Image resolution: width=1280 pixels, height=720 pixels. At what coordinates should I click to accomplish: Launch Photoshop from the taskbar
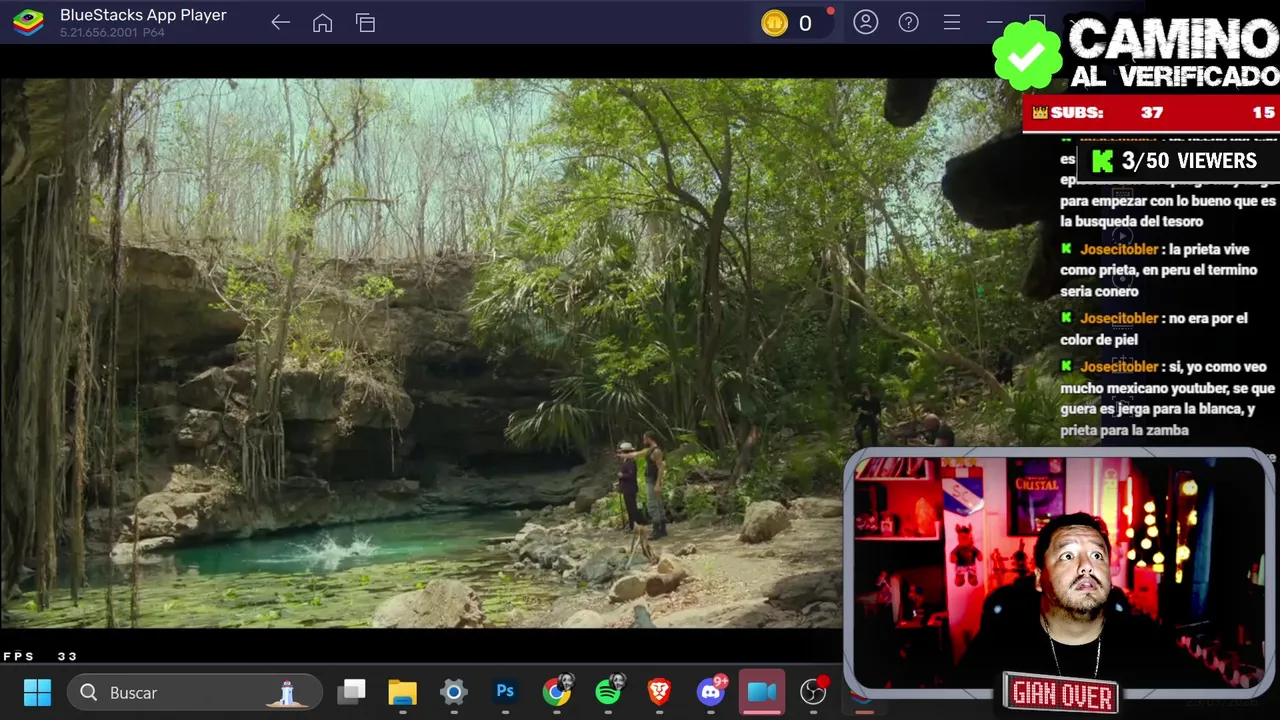pyautogui.click(x=505, y=692)
